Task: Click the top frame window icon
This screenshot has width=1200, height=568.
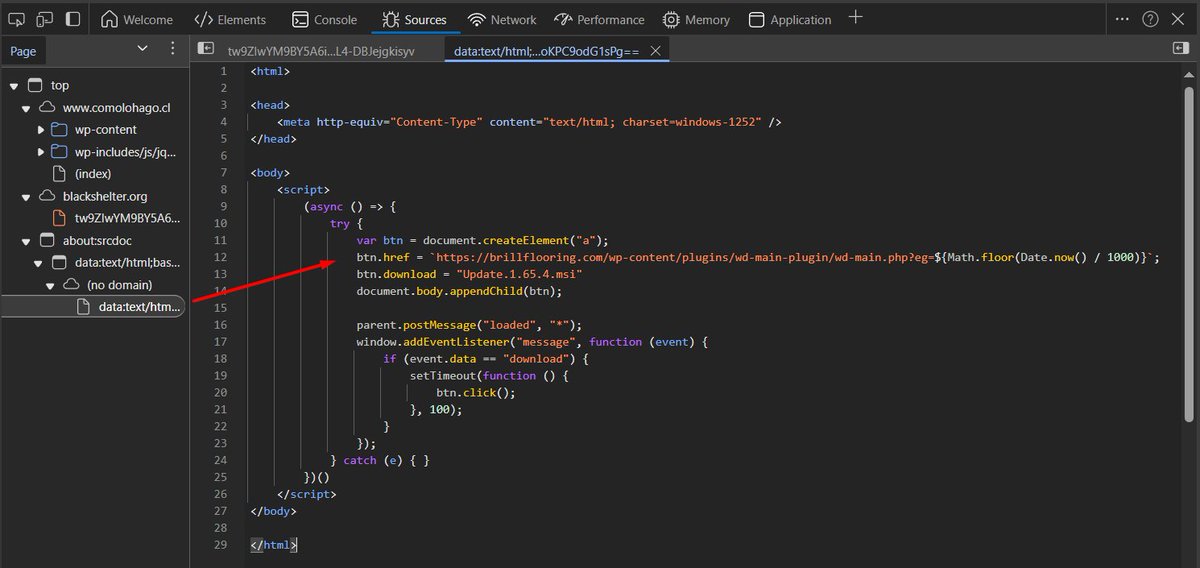Action: click(x=35, y=86)
